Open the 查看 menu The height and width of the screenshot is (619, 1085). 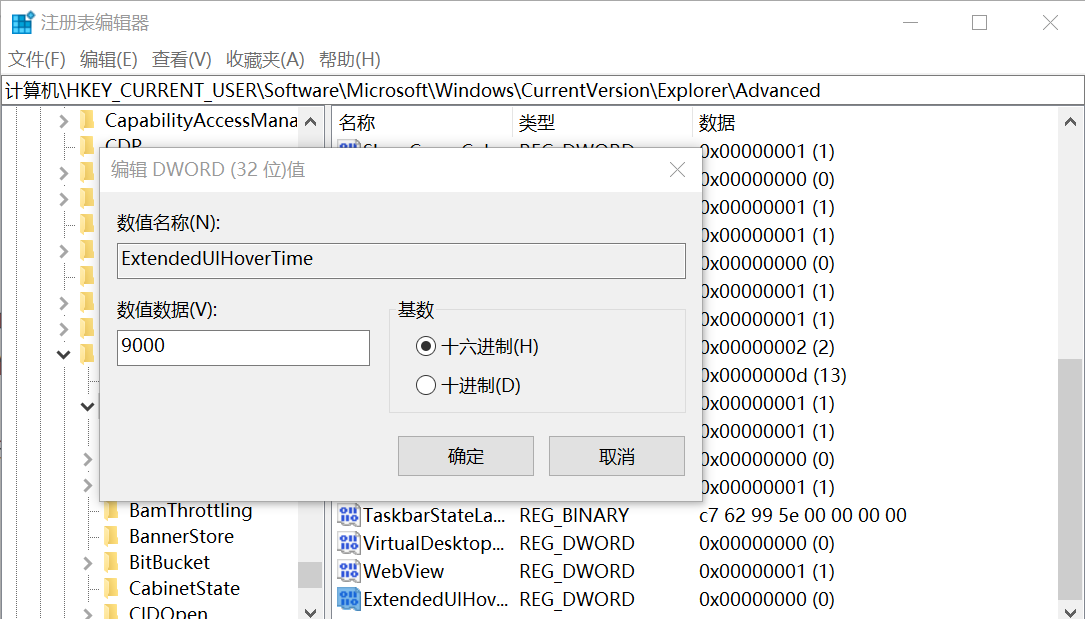(180, 59)
